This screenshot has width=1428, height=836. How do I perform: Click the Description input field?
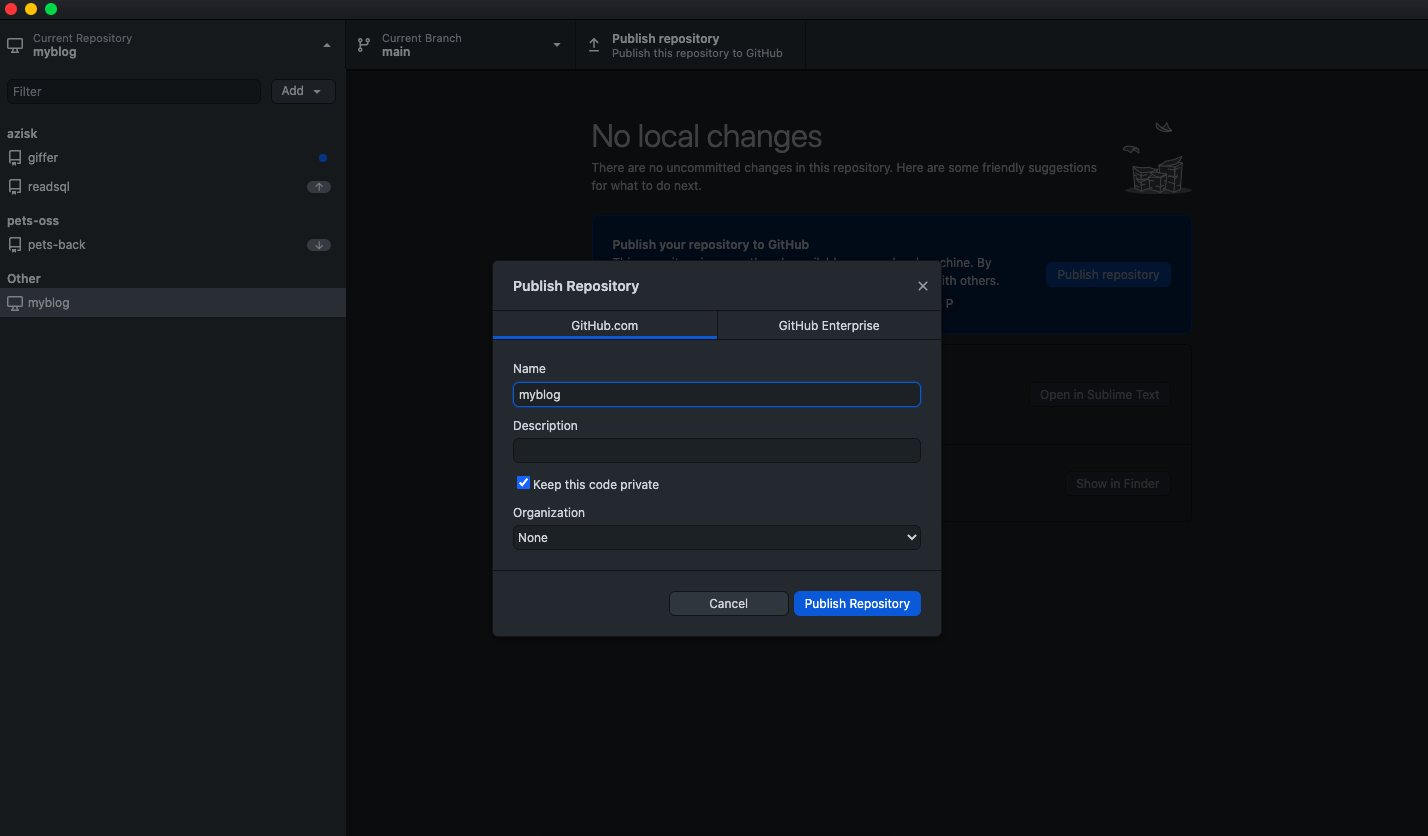point(717,450)
